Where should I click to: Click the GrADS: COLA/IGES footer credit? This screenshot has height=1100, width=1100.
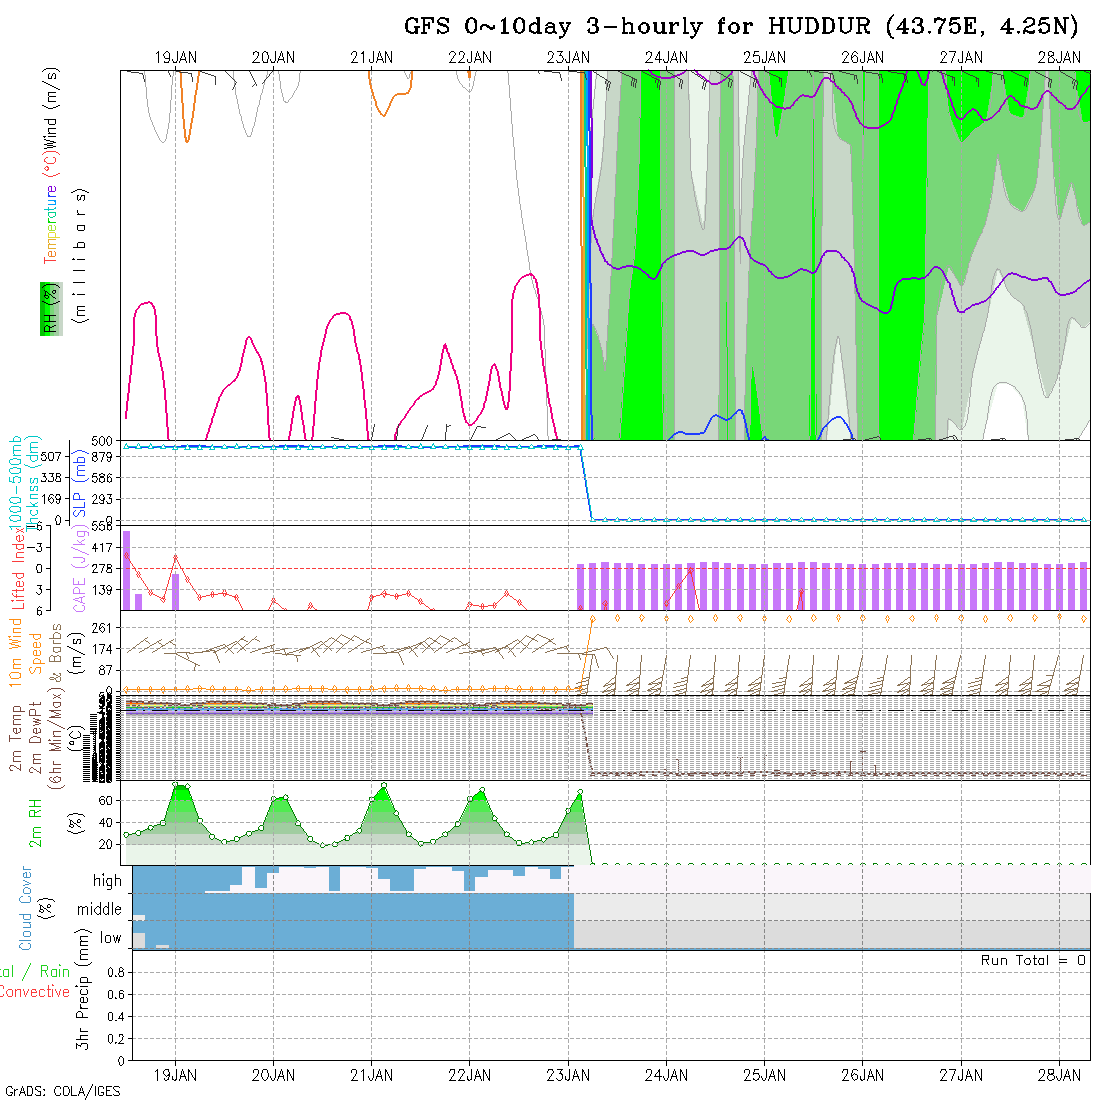[62, 1091]
